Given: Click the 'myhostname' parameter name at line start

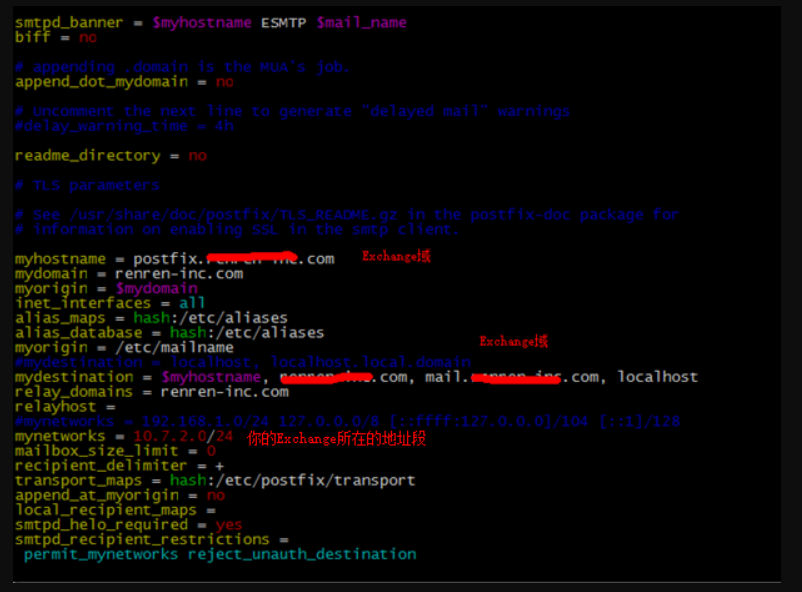Looking at the screenshot, I should click(60, 259).
